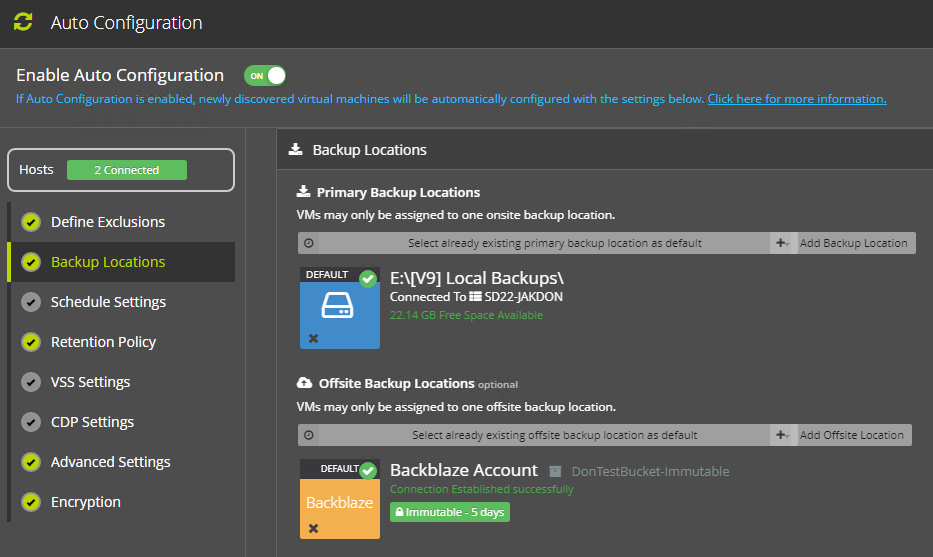The height and width of the screenshot is (557, 933).
Task: Click the Retention Policy checkmark icon
Action: (x=31, y=342)
